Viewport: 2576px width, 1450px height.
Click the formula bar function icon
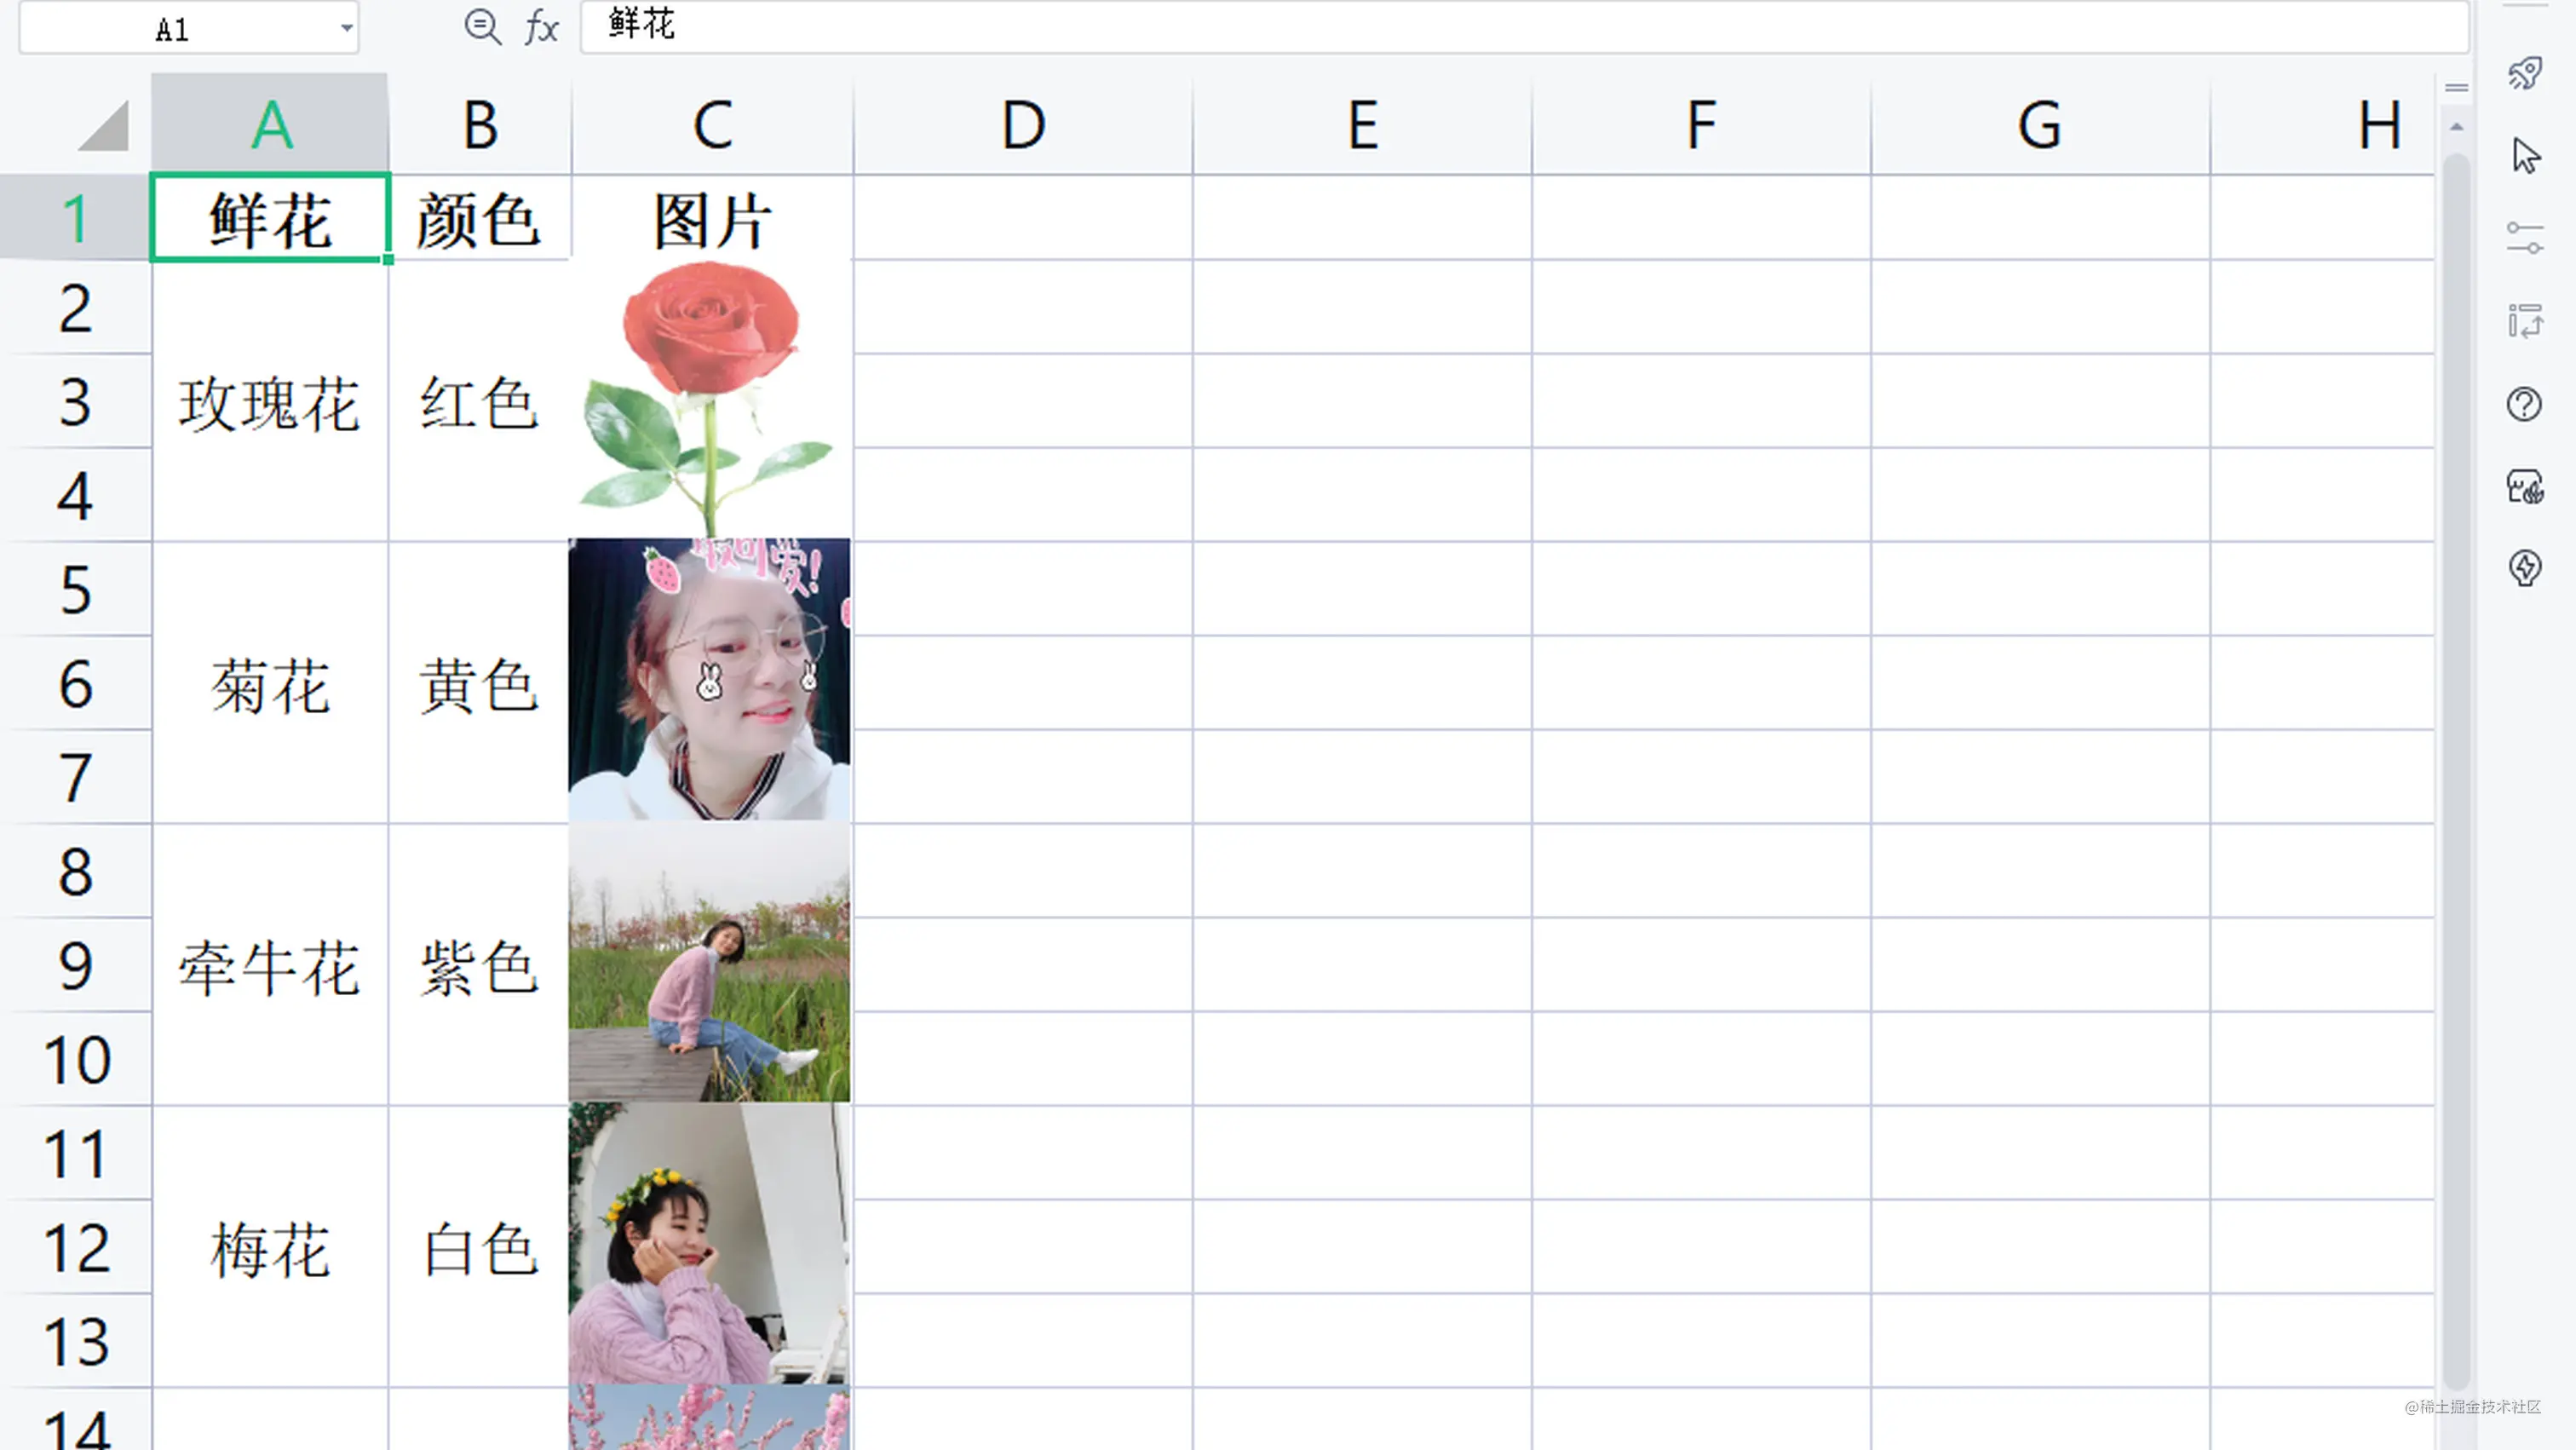pyautogui.click(x=543, y=25)
